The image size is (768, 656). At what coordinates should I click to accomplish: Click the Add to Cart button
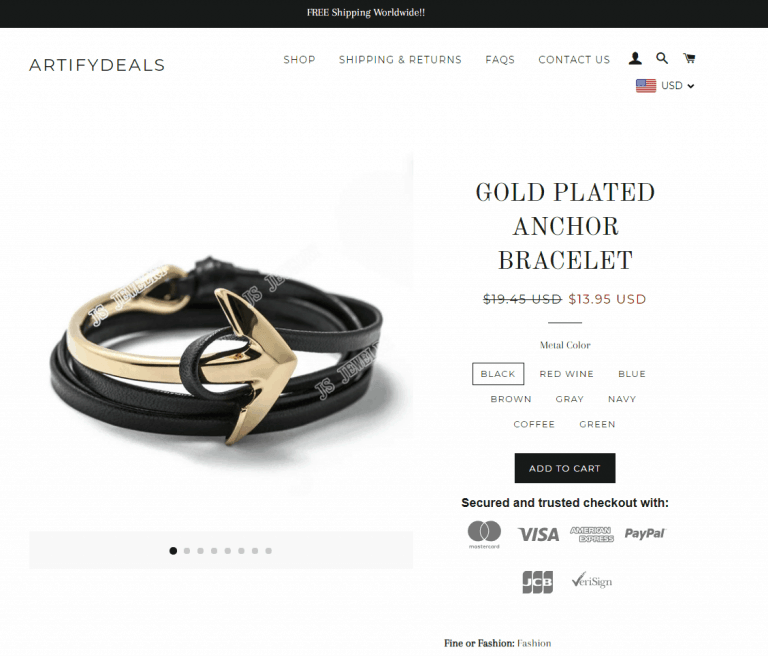565,468
